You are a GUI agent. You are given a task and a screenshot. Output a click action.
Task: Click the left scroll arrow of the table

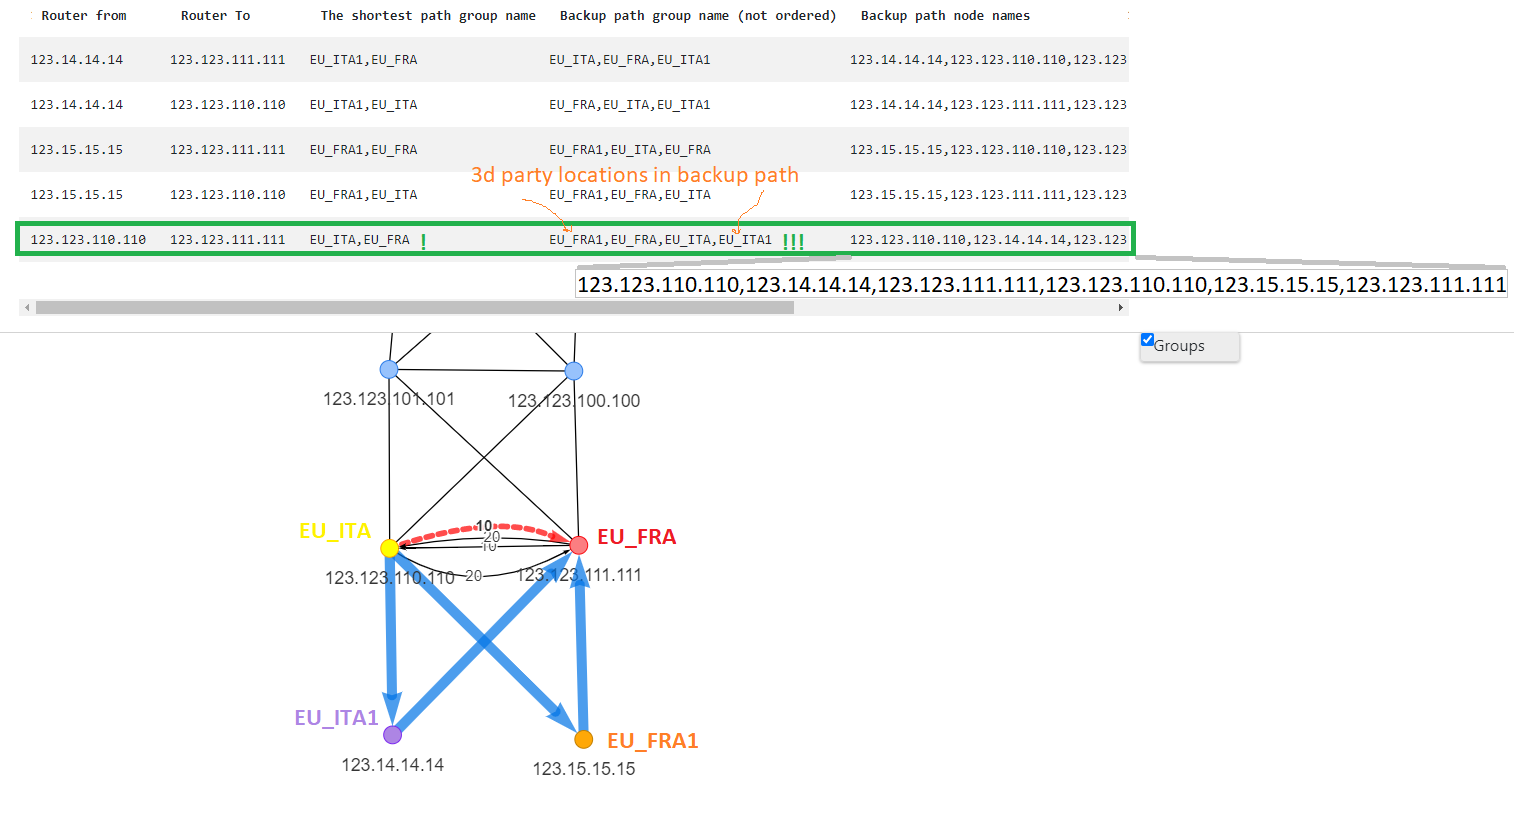26,307
